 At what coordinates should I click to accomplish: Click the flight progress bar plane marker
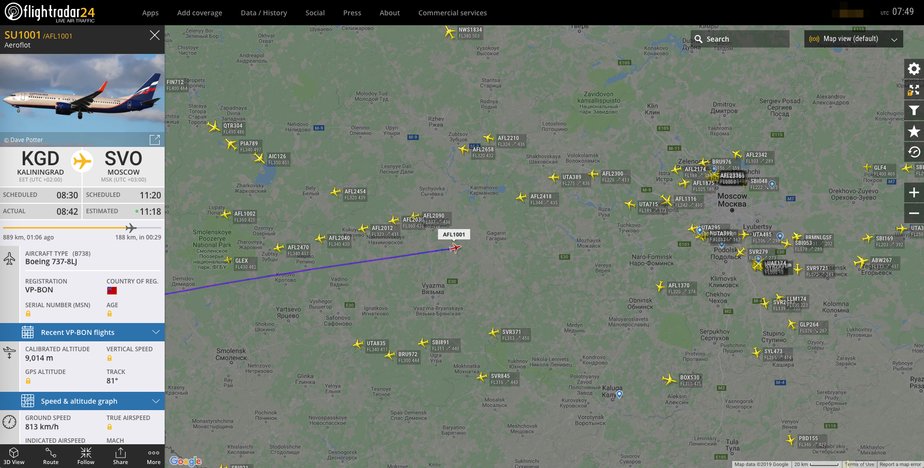[x=131, y=228]
